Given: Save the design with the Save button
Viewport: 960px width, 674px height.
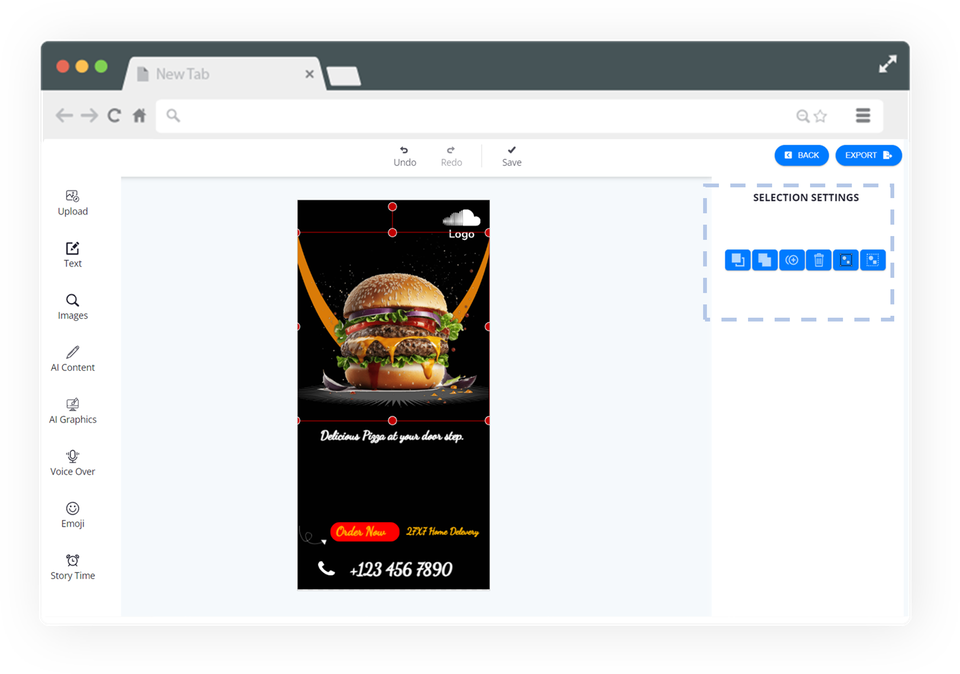Looking at the screenshot, I should click(512, 157).
